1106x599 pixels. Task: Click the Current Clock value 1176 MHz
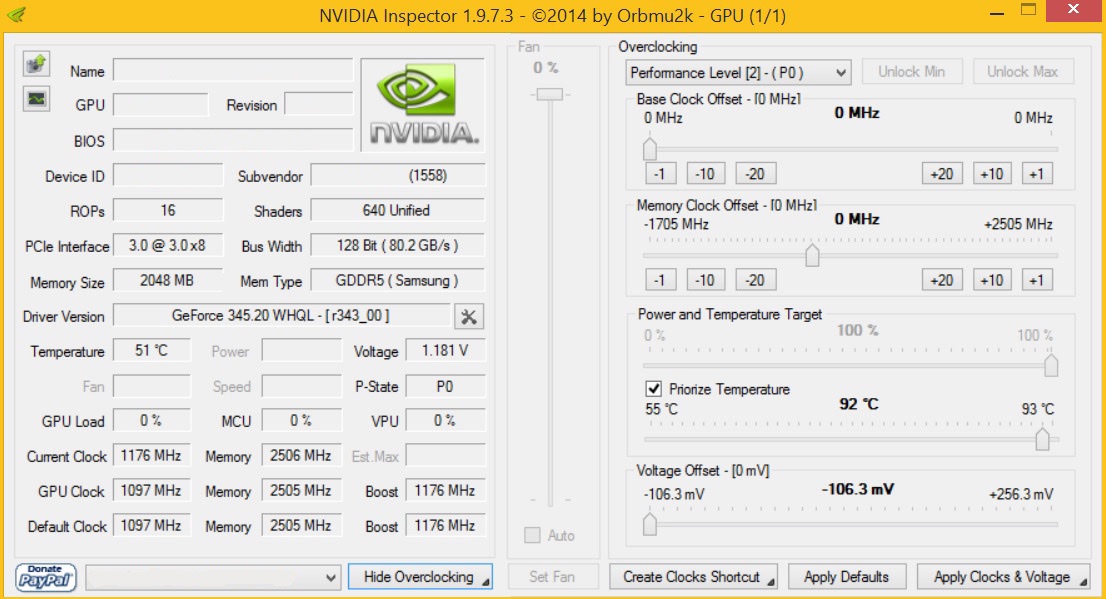click(x=152, y=456)
